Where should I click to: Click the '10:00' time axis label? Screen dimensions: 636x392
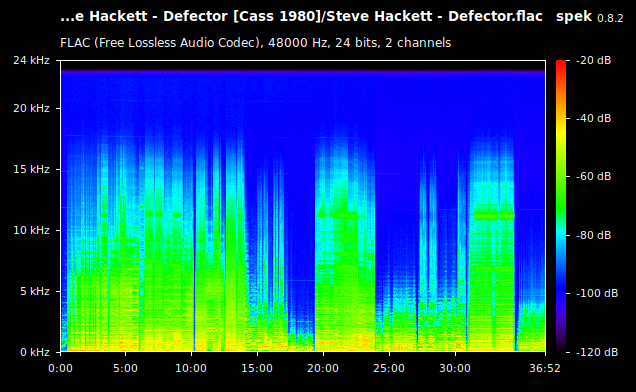tap(191, 368)
